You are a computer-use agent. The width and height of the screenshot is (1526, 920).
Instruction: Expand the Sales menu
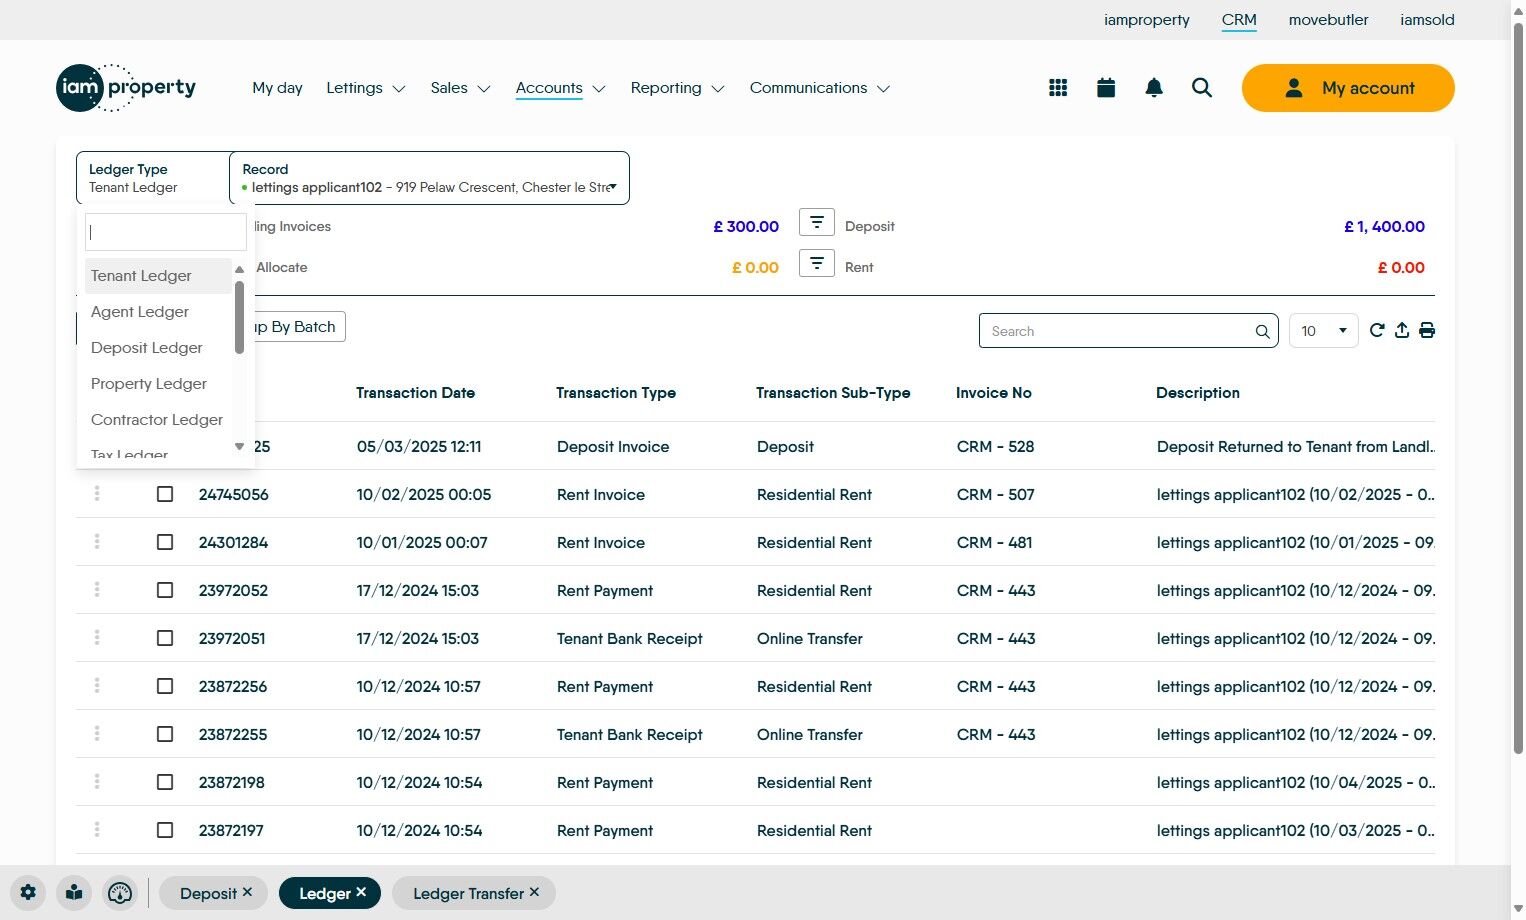[460, 88]
